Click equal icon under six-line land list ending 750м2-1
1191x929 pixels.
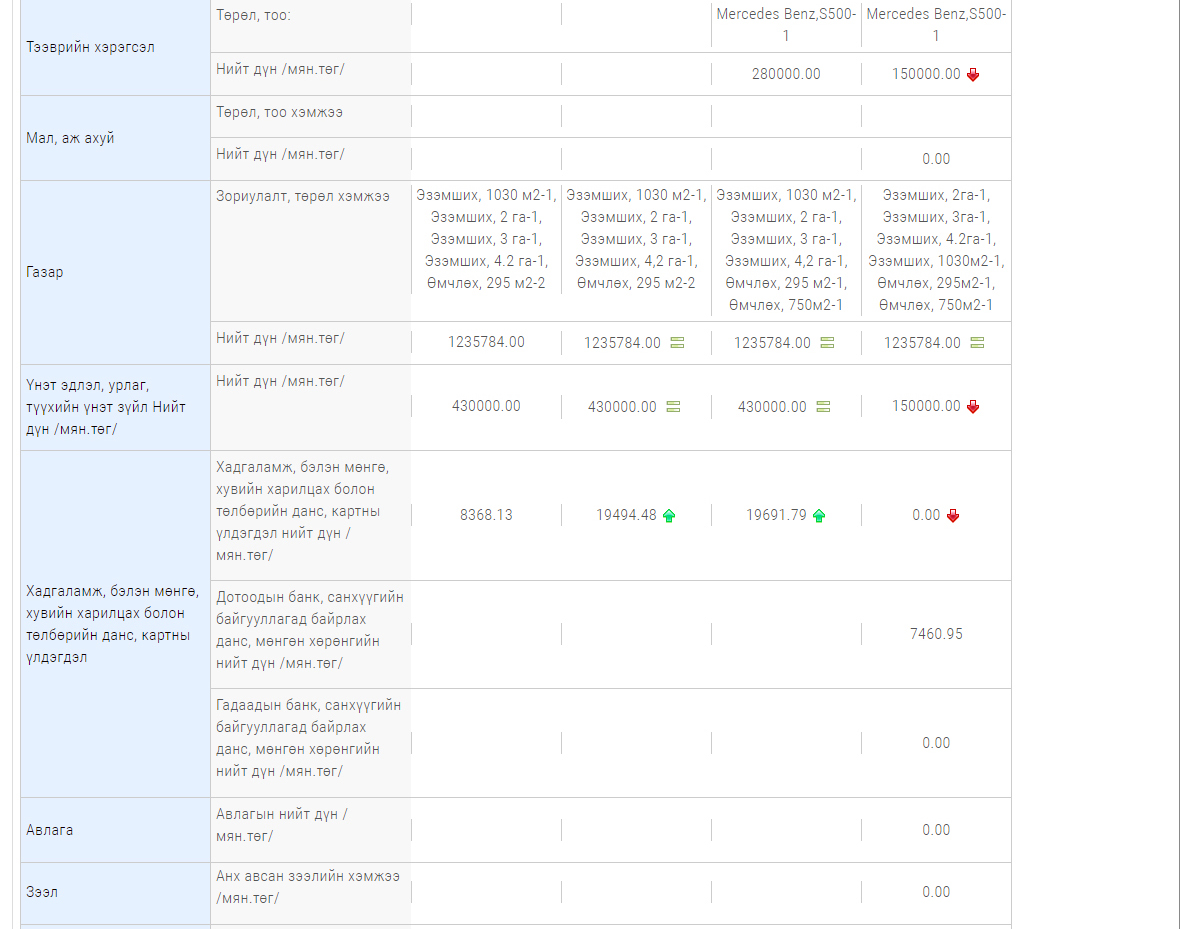827,343
